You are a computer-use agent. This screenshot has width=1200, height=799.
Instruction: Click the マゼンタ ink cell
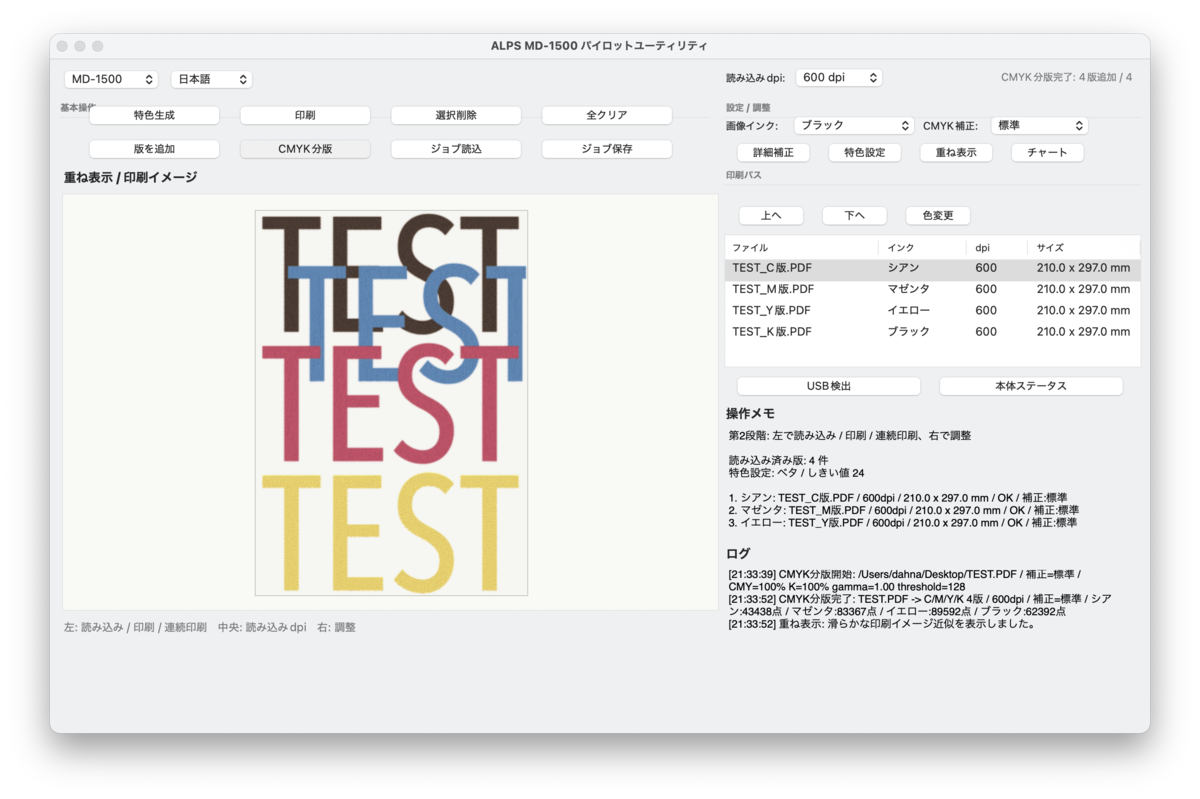tap(908, 289)
